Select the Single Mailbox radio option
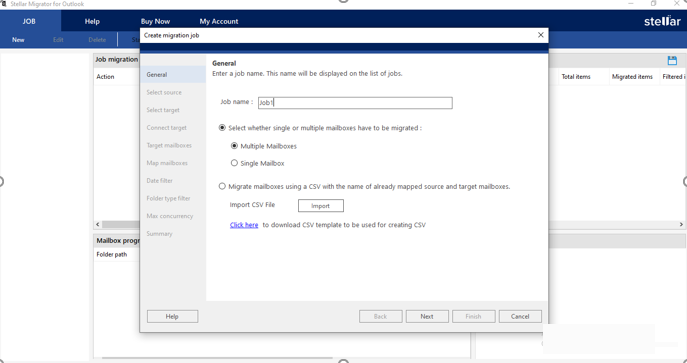 tap(234, 163)
